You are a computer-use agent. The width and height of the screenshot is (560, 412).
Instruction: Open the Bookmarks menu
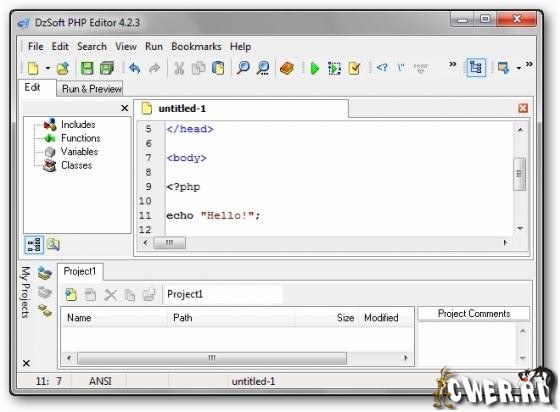point(196,46)
